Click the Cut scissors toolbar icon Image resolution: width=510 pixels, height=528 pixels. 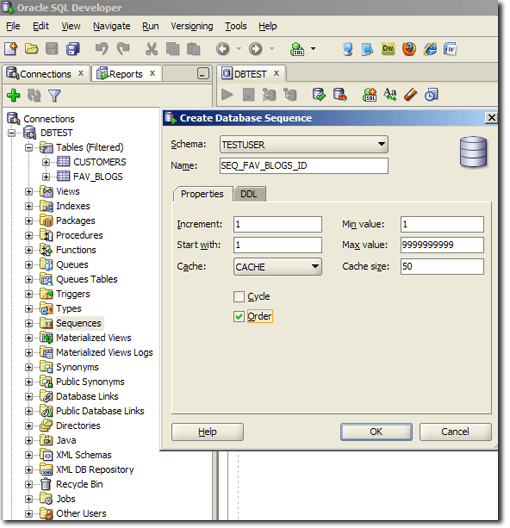tap(151, 49)
